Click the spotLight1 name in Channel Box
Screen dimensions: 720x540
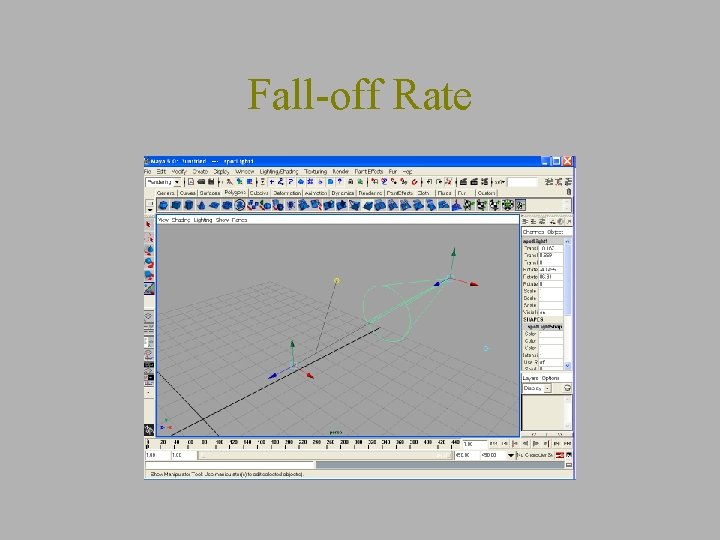tap(535, 241)
